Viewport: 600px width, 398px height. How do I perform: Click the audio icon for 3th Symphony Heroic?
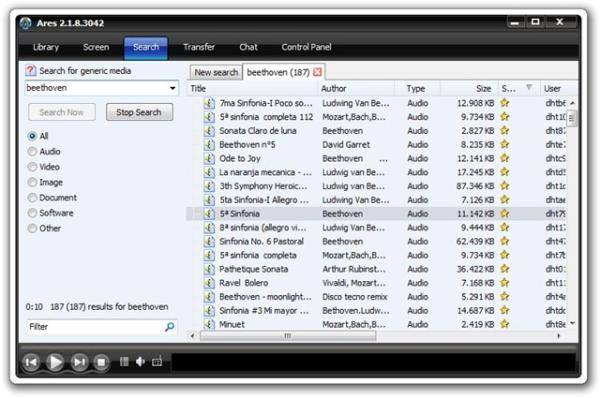click(x=209, y=186)
